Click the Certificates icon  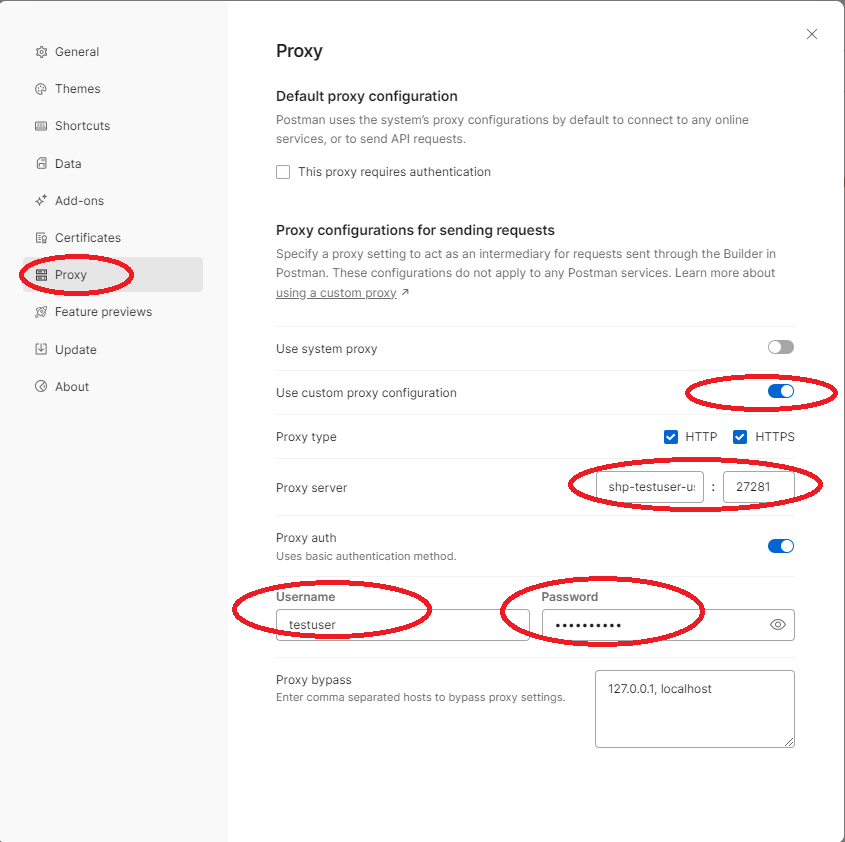[41, 238]
